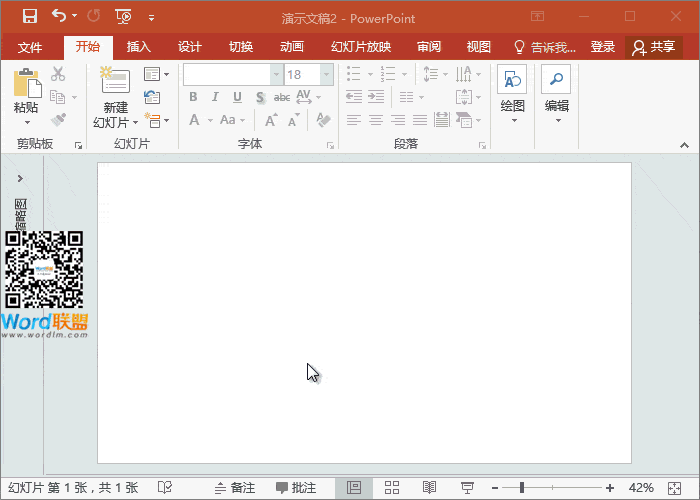Viewport: 700px width, 500px height.
Task: Click the Numbering list icon
Action: tap(388, 74)
